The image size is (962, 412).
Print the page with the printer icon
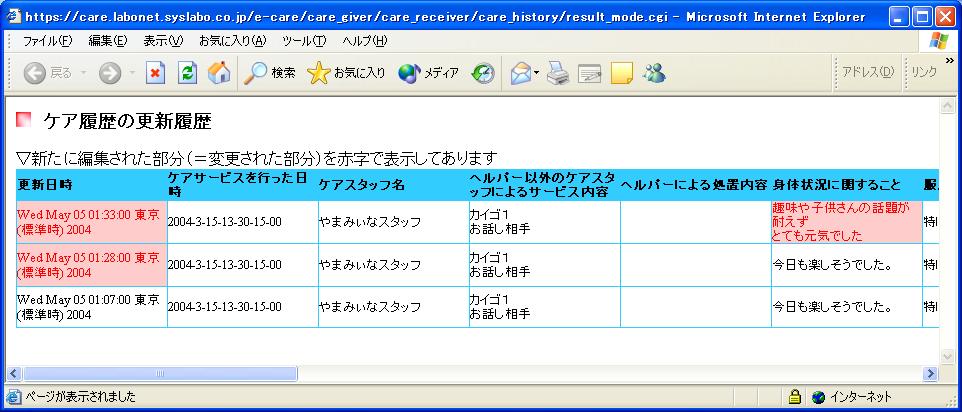coord(558,73)
